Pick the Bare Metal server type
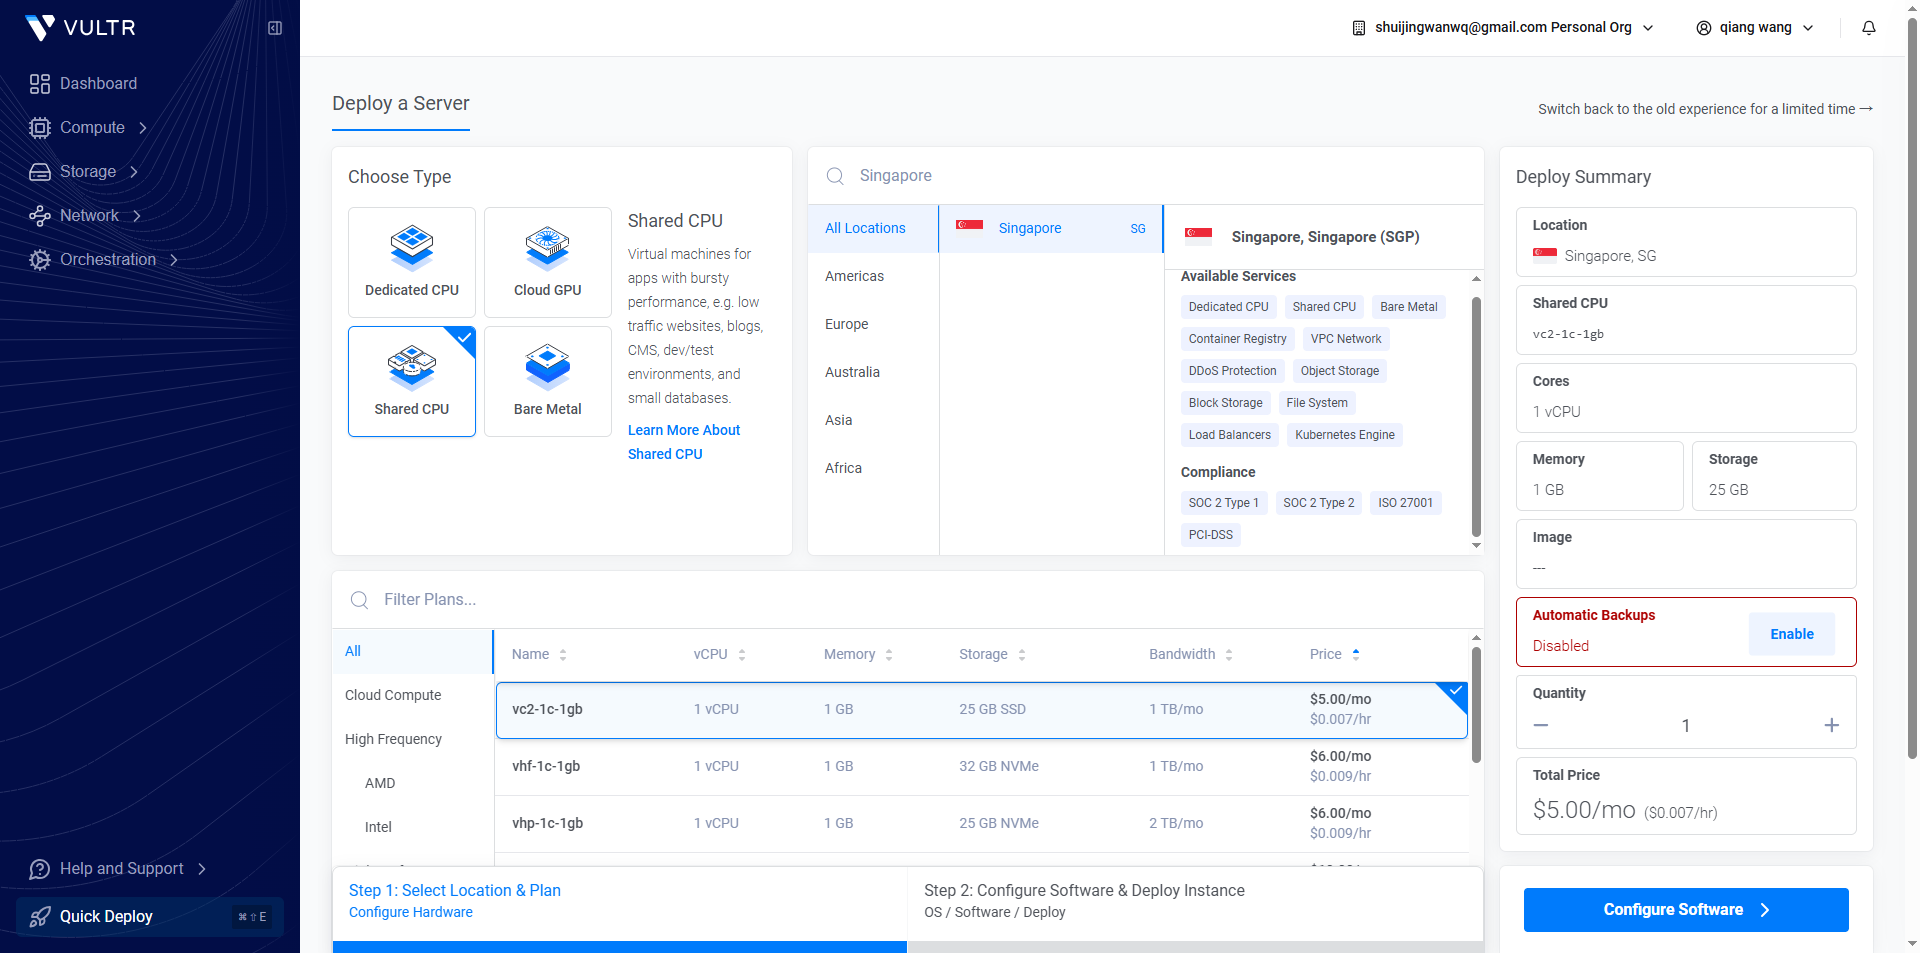This screenshot has width=1920, height=953. [x=547, y=381]
